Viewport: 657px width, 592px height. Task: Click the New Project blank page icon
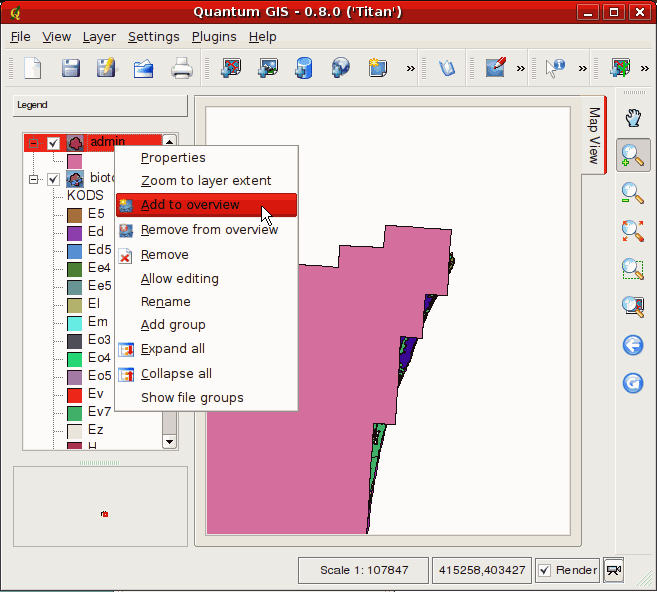[33, 68]
